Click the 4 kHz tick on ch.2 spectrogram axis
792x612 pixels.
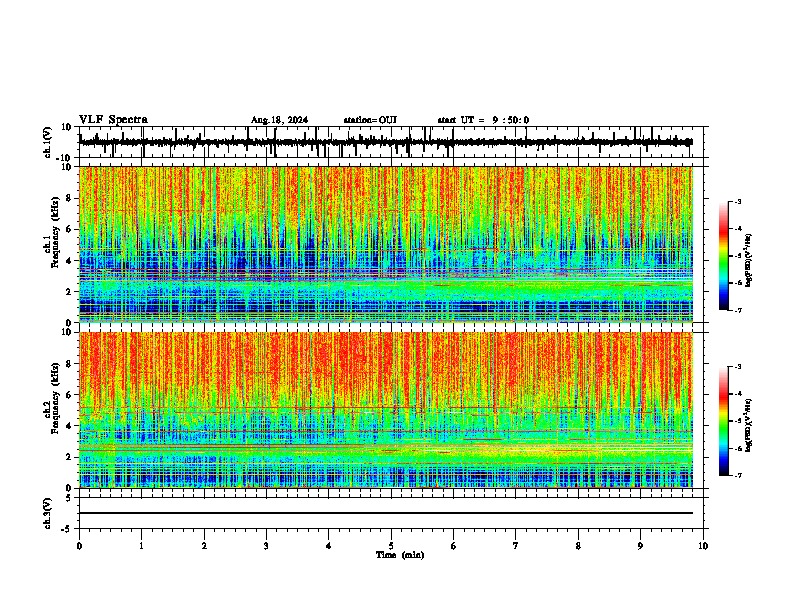tap(70, 426)
